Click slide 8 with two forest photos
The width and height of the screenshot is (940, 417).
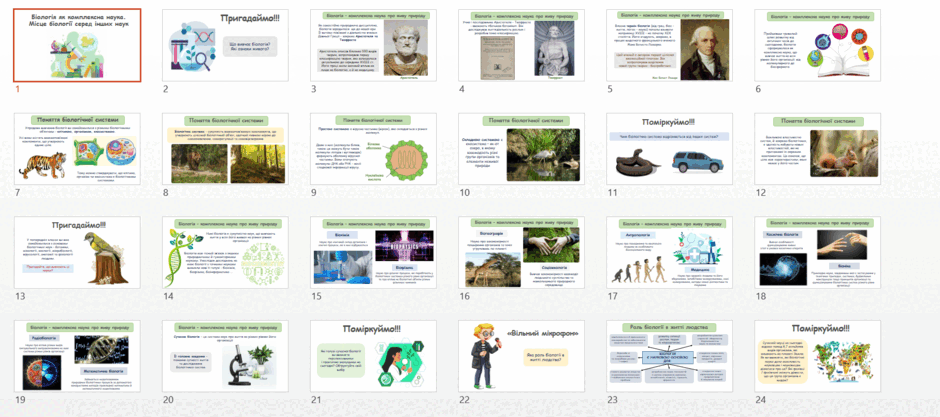225,149
